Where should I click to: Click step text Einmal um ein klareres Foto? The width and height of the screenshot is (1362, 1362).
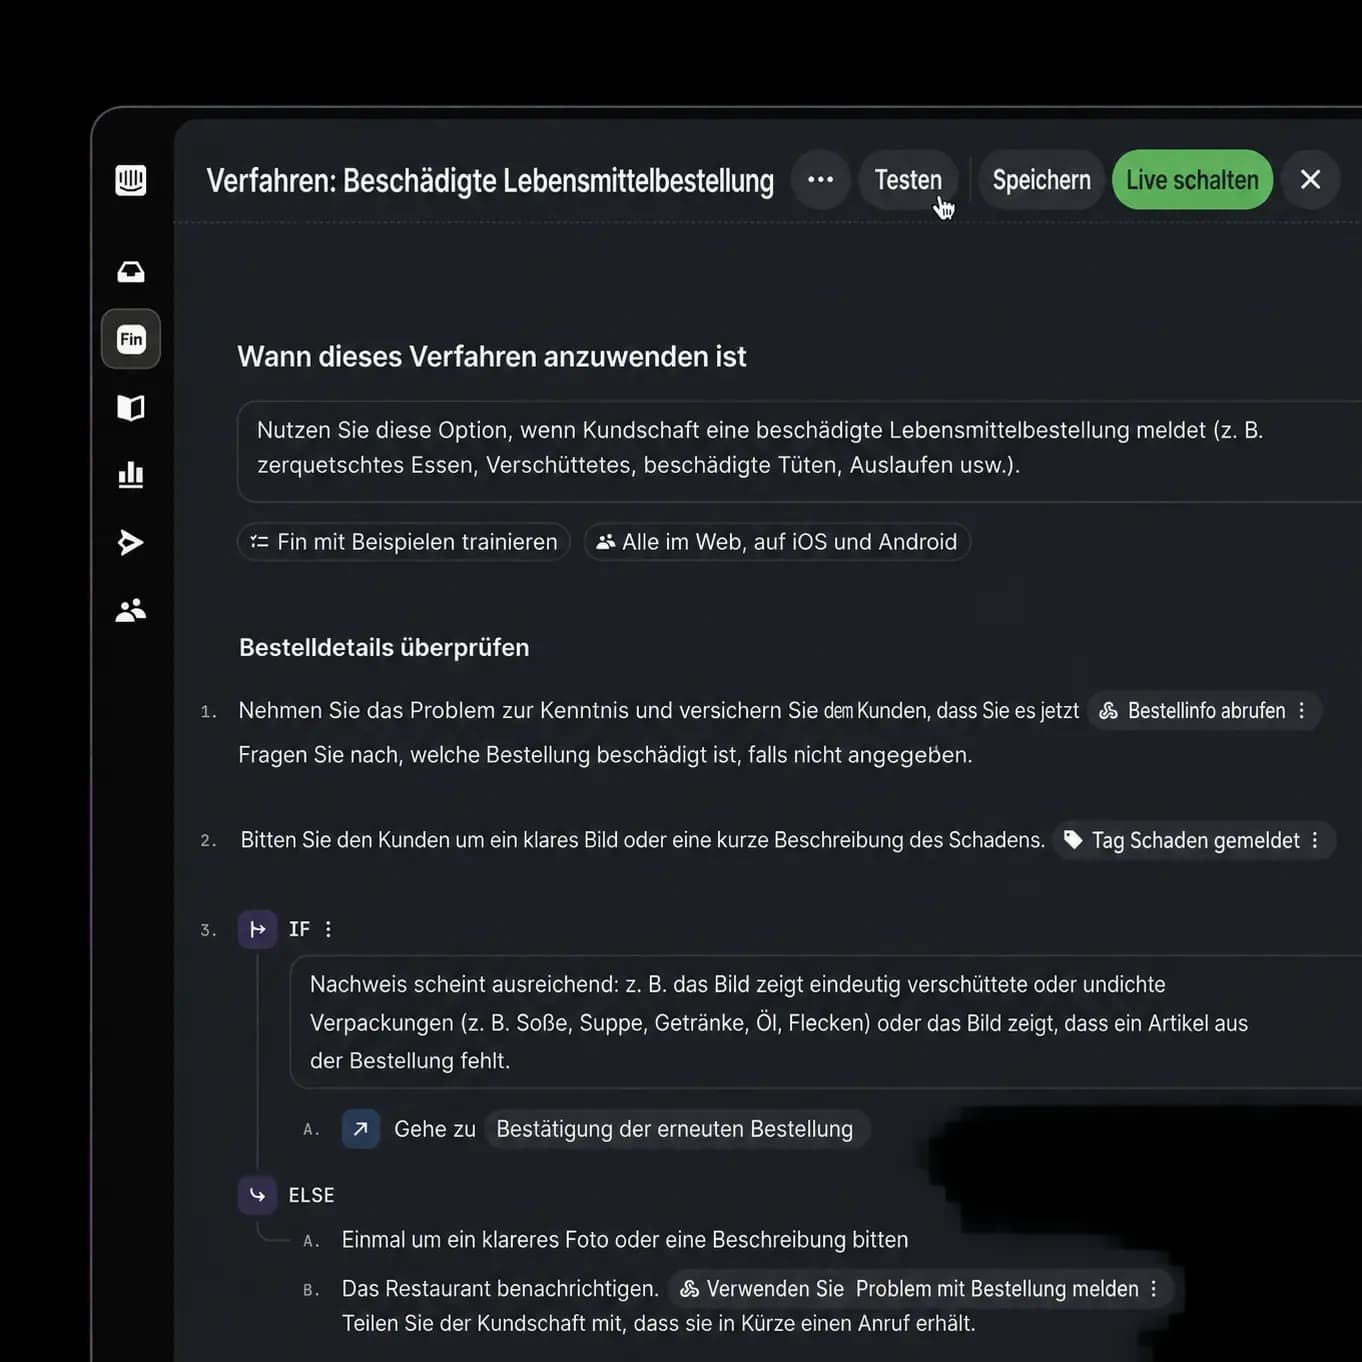click(625, 1240)
